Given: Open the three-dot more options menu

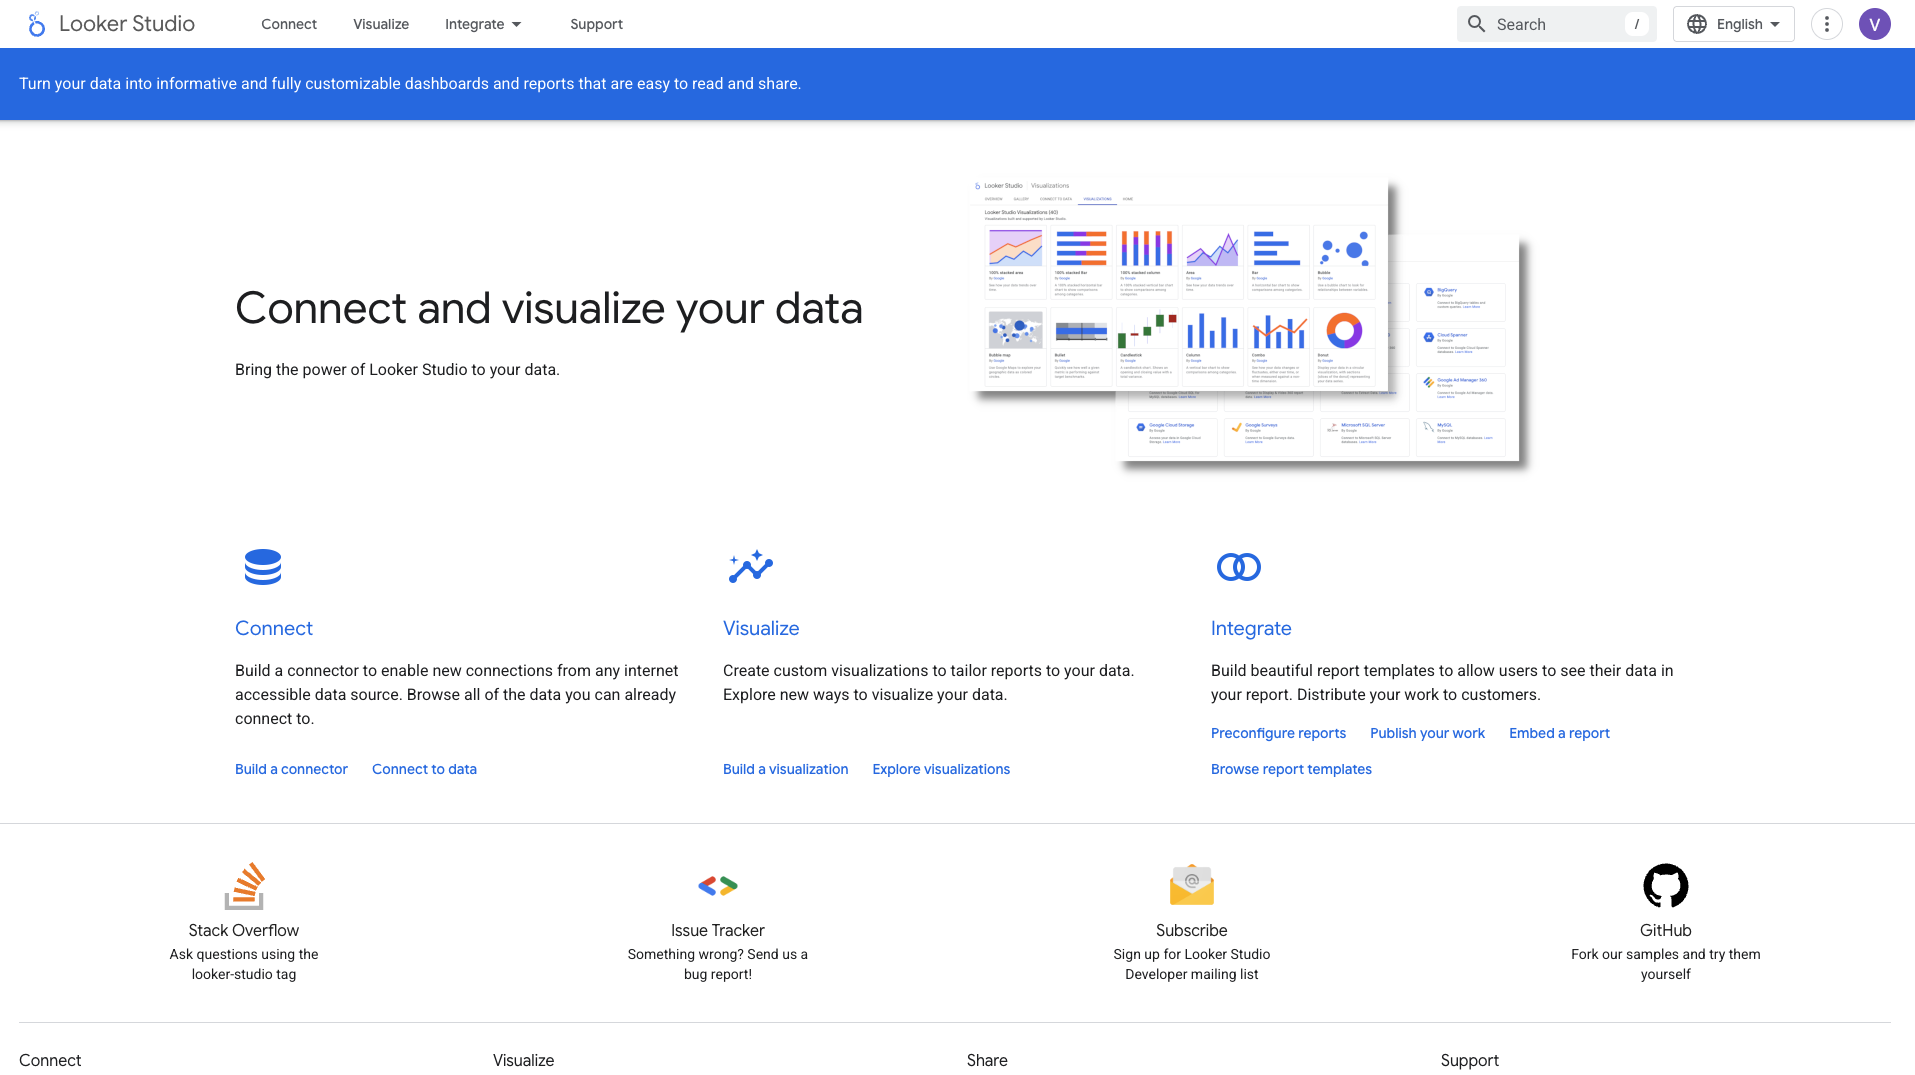Looking at the screenshot, I should (1827, 24).
